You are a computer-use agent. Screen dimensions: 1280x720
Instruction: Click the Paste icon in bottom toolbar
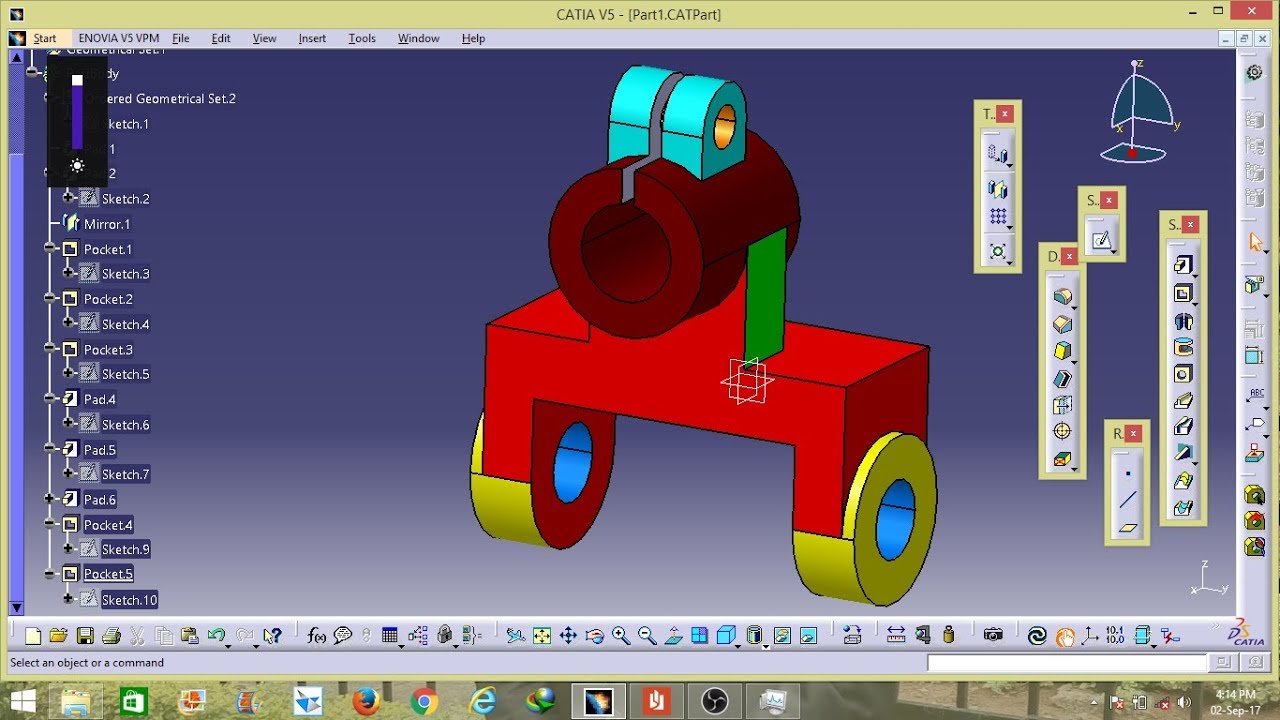point(189,635)
